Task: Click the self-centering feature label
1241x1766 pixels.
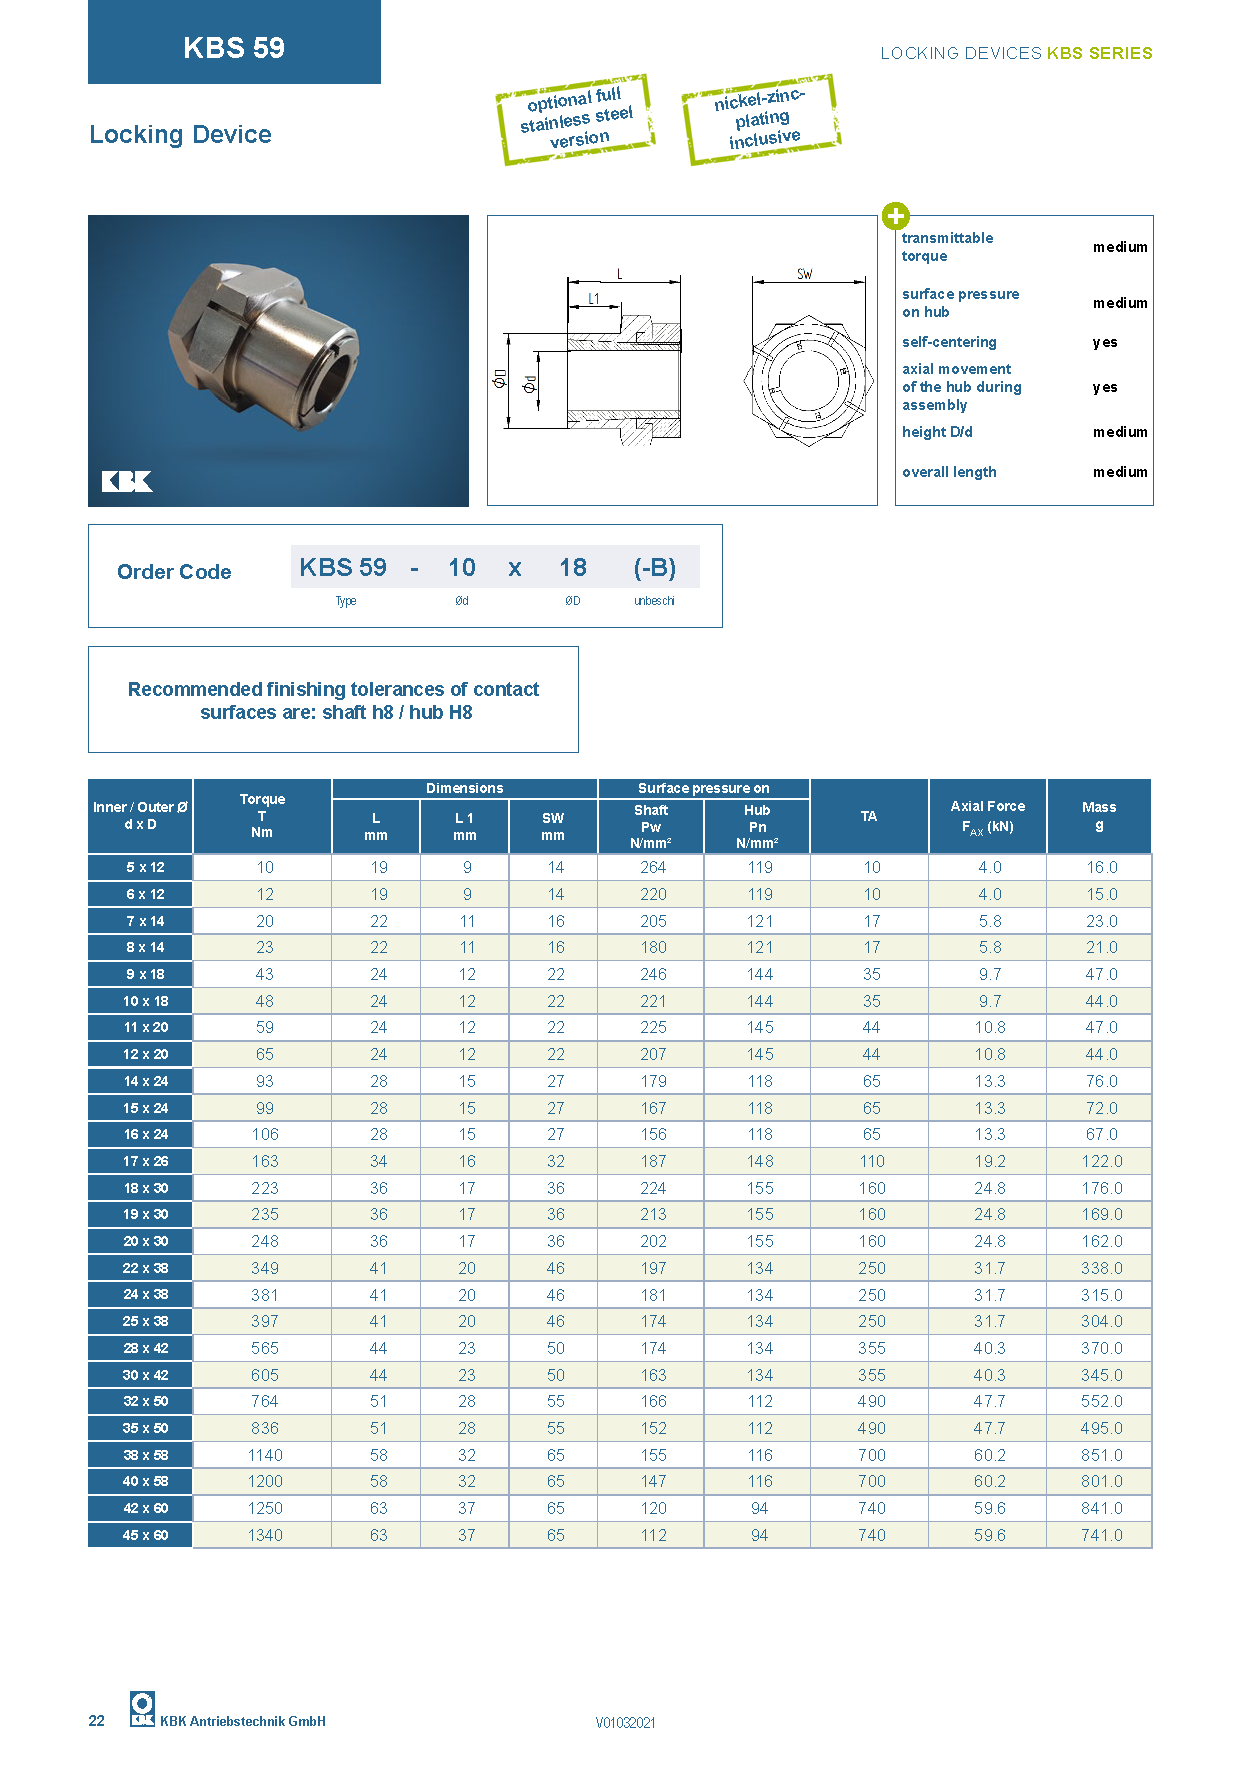Action: pyautogui.click(x=949, y=342)
